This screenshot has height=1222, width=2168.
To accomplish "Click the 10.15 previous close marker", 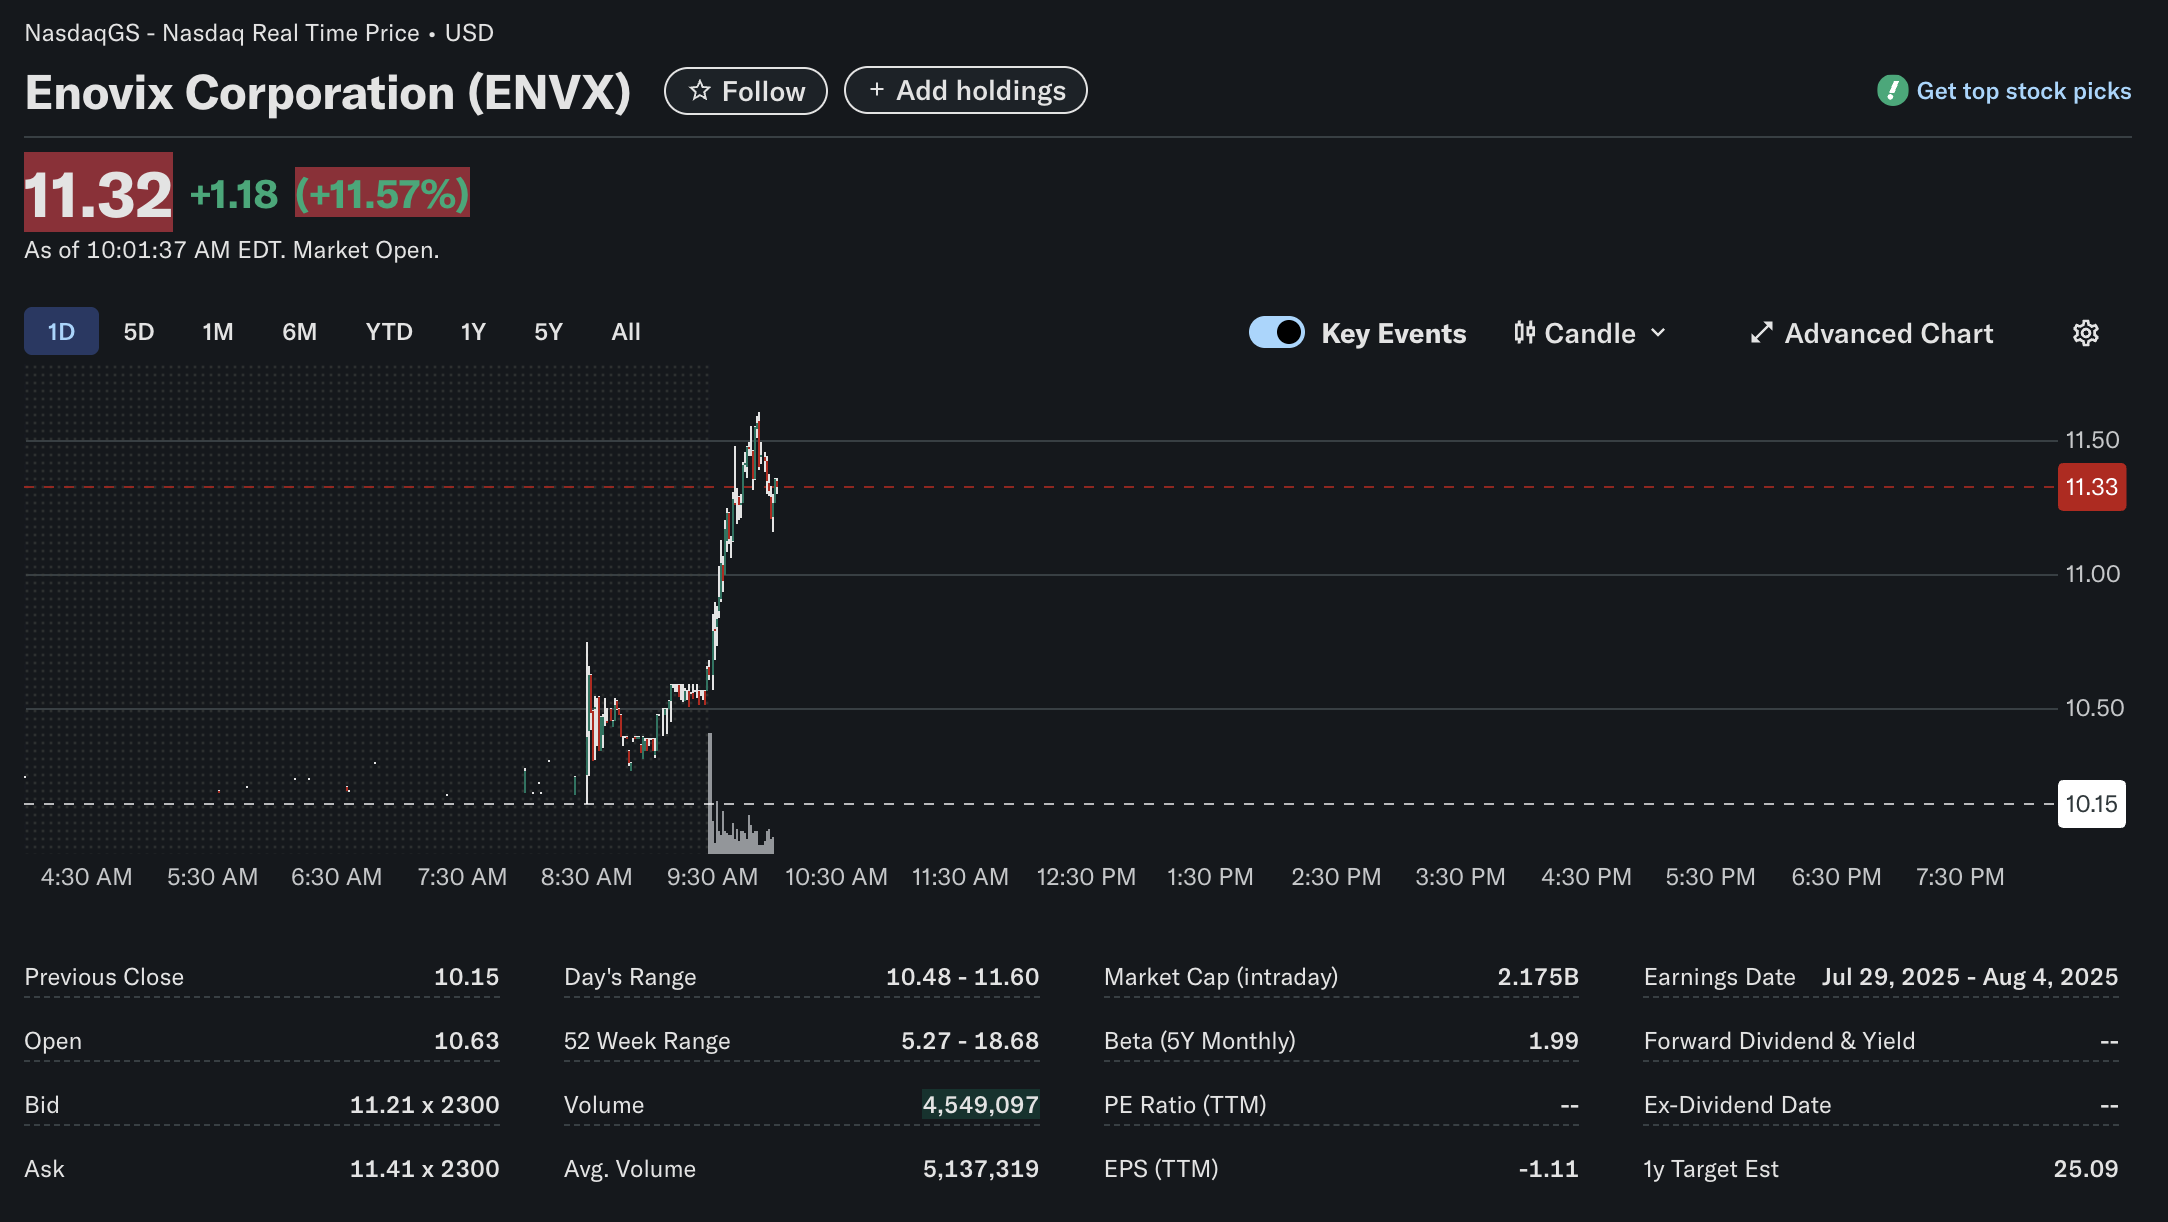I will 2092,804.
